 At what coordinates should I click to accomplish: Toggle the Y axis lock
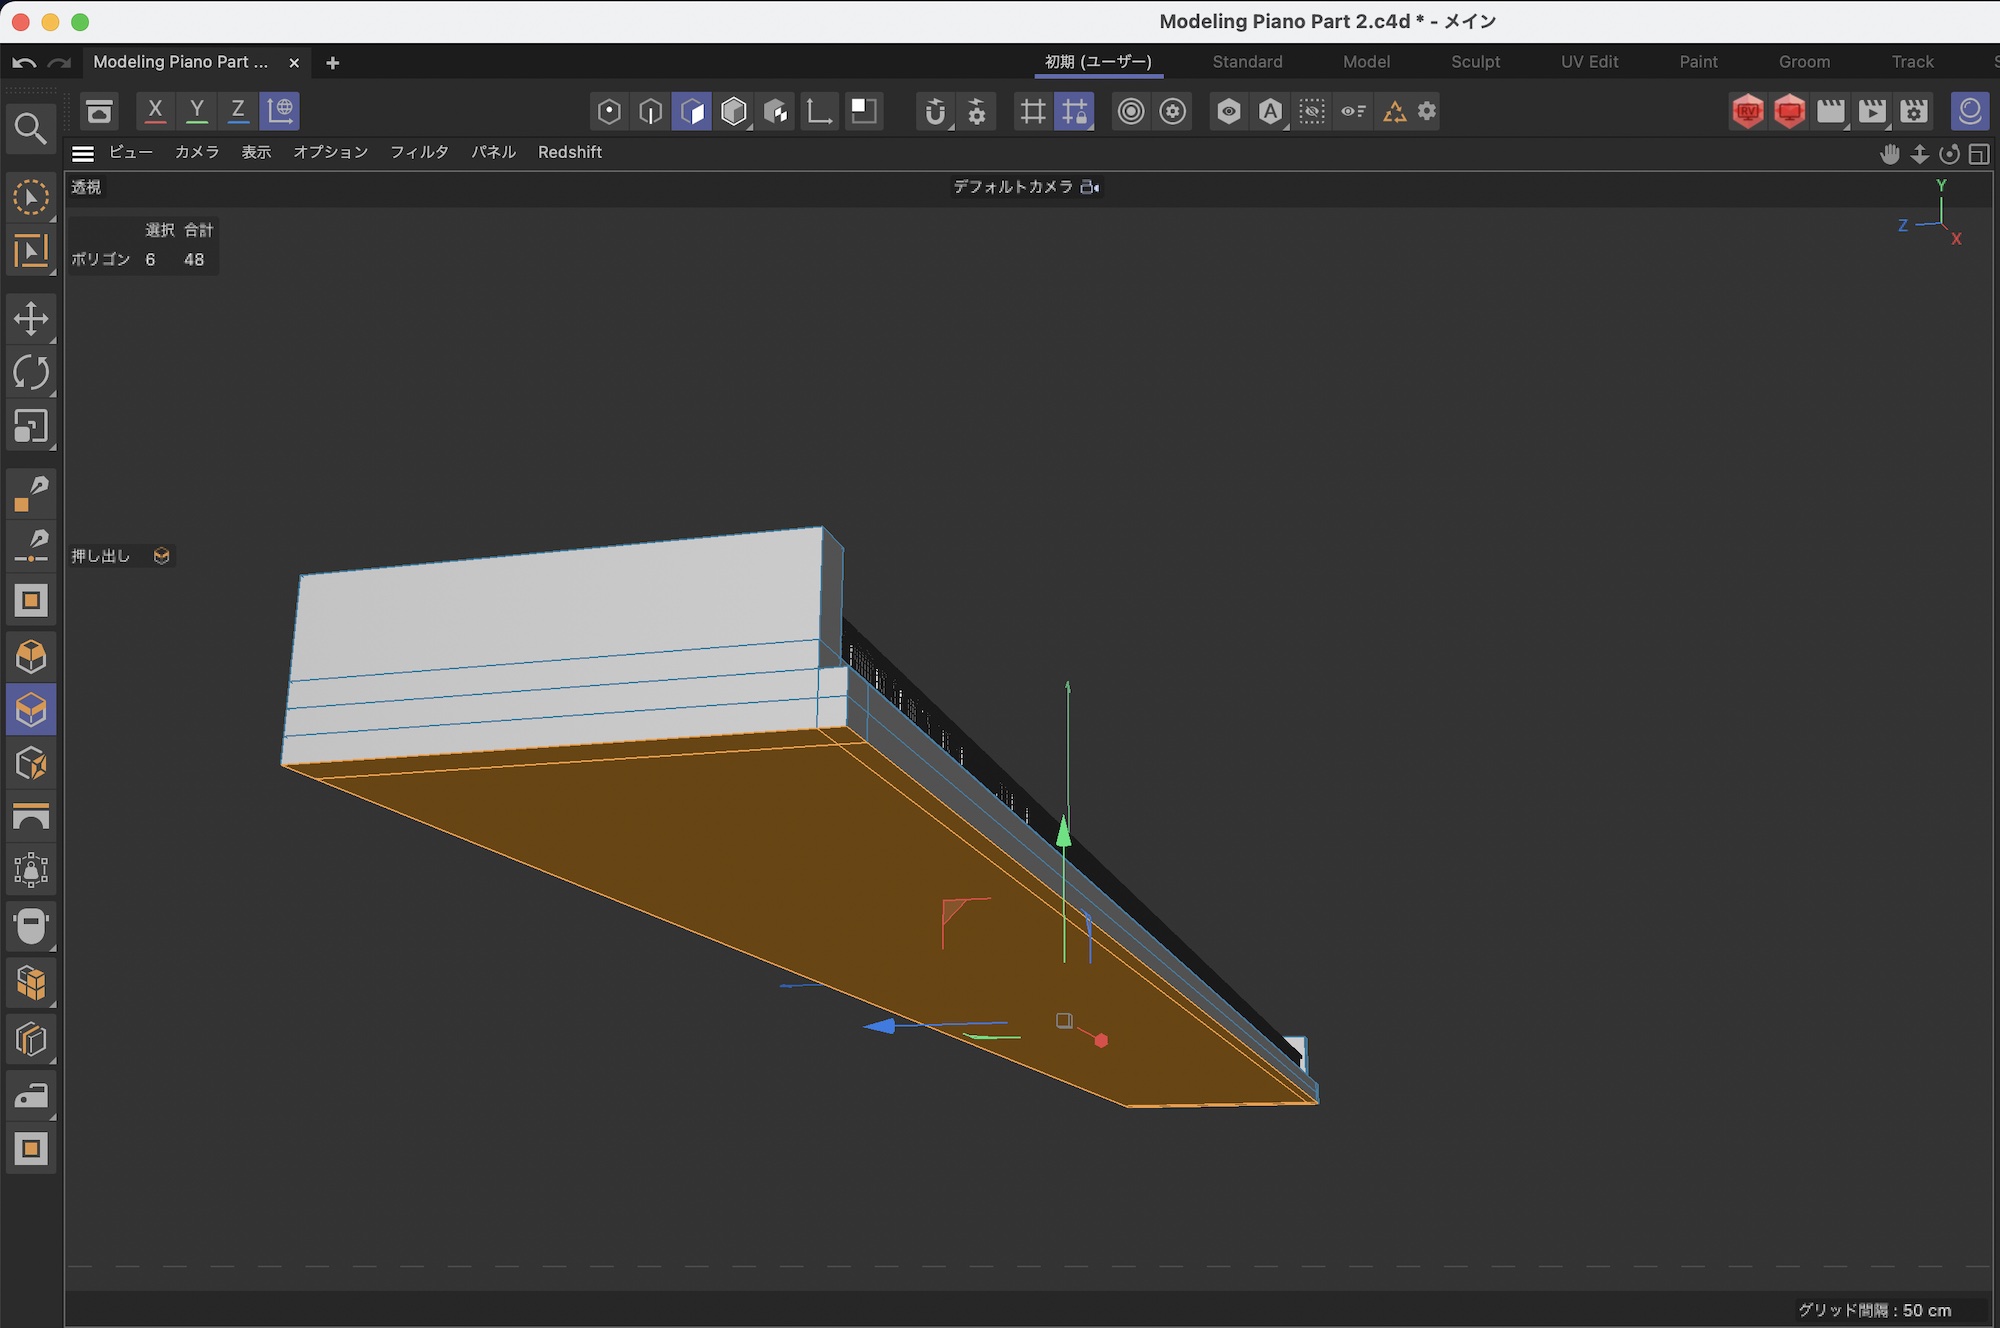pos(197,111)
